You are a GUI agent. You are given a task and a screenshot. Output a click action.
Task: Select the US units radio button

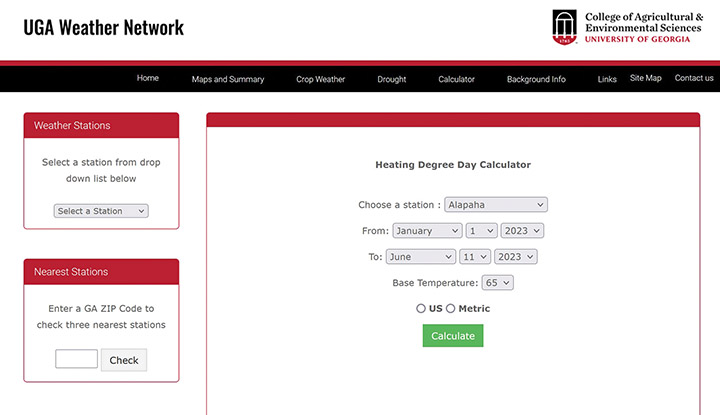click(421, 309)
